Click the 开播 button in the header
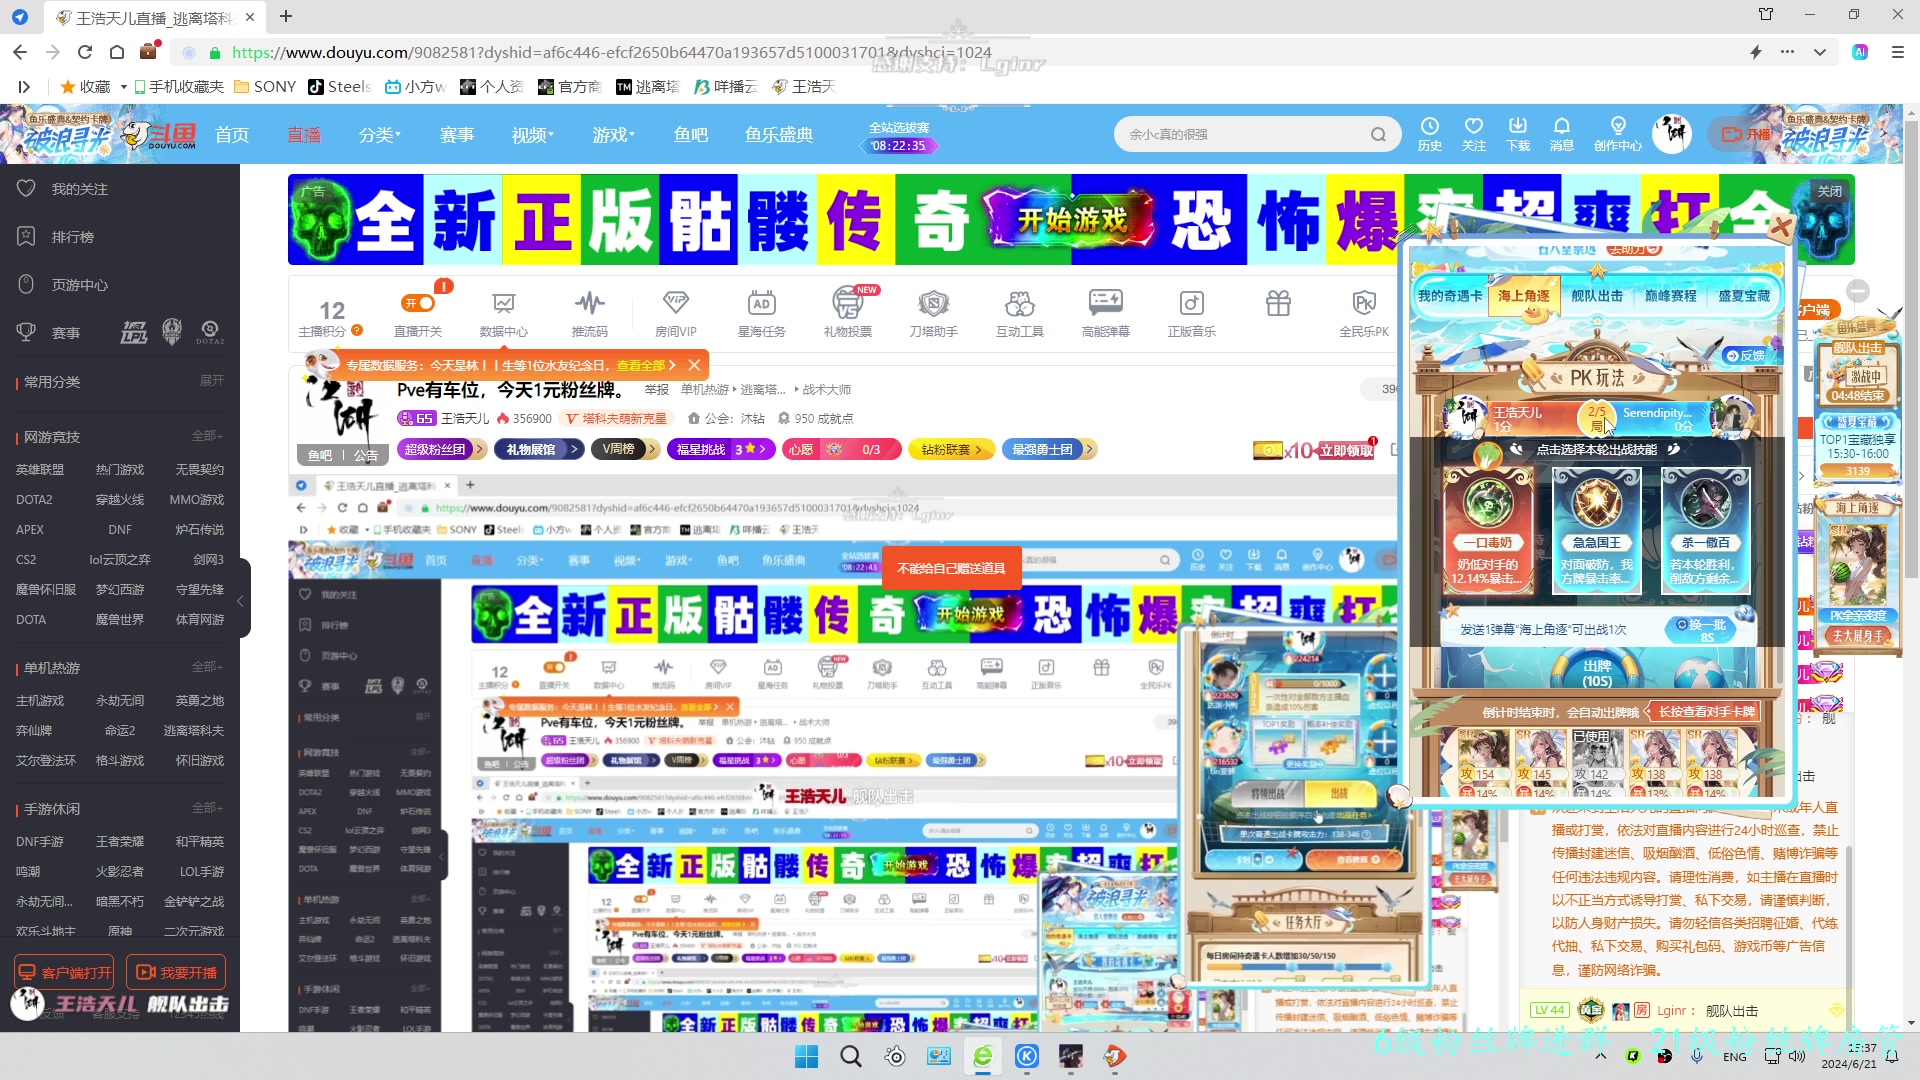This screenshot has width=1920, height=1080. click(x=1746, y=134)
